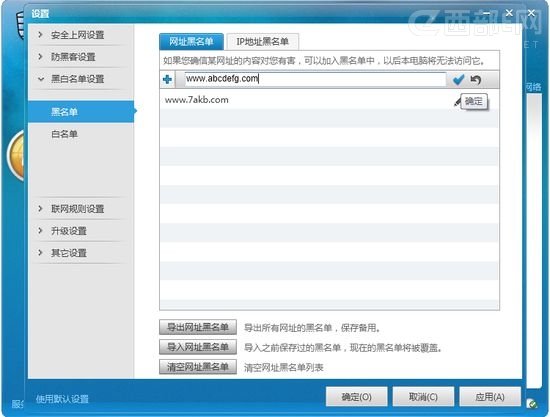The height and width of the screenshot is (417, 550).
Task: Click the blue plus add-URL icon
Action: 167,80
